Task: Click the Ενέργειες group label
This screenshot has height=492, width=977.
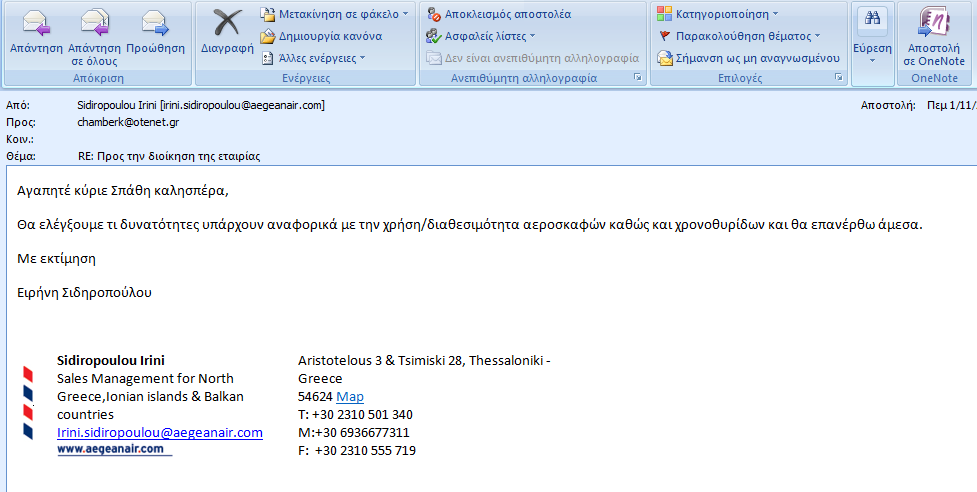Action: 306,78
